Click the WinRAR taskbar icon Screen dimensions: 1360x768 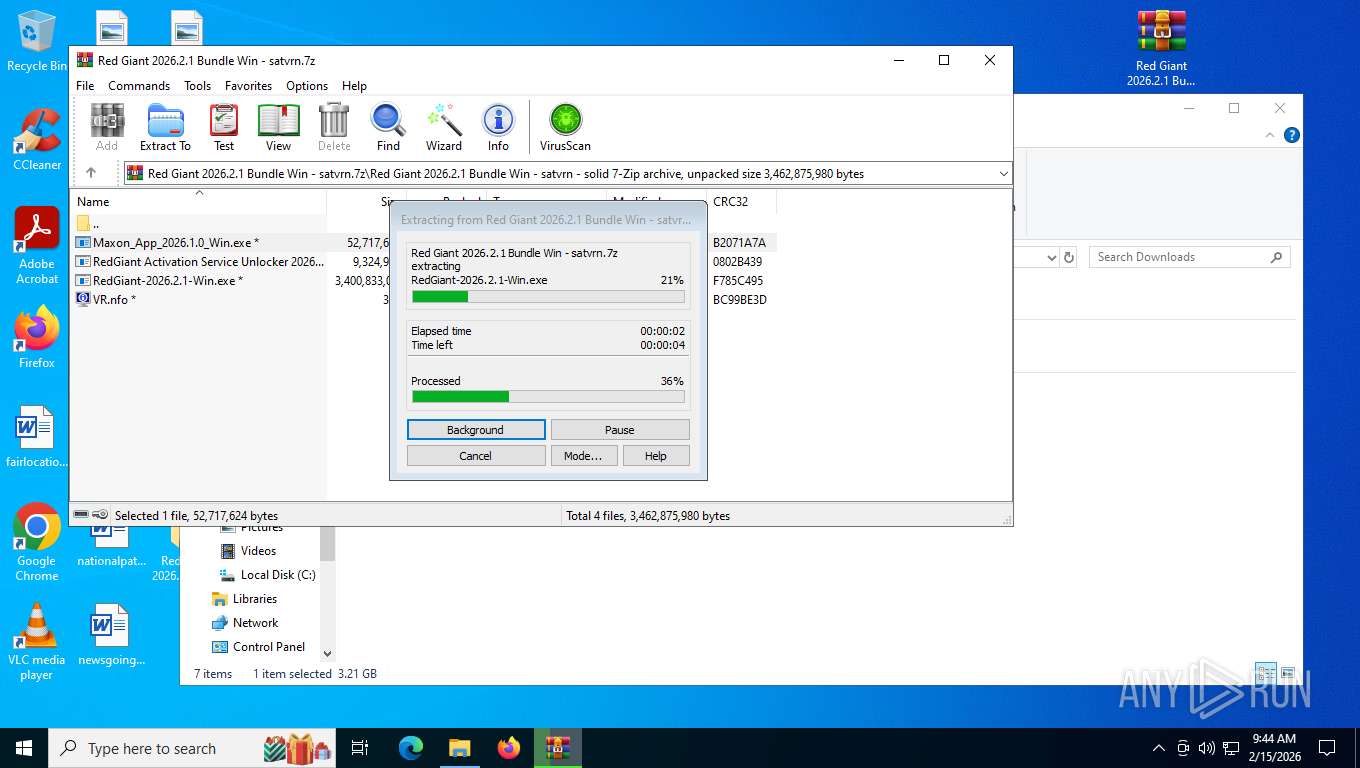(x=557, y=748)
